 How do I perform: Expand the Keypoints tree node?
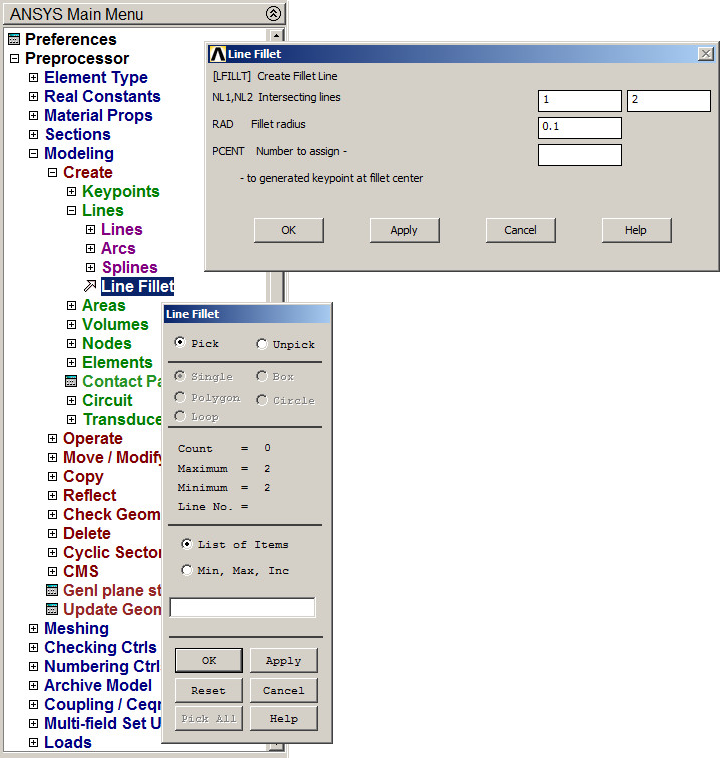pyautogui.click(x=72, y=192)
